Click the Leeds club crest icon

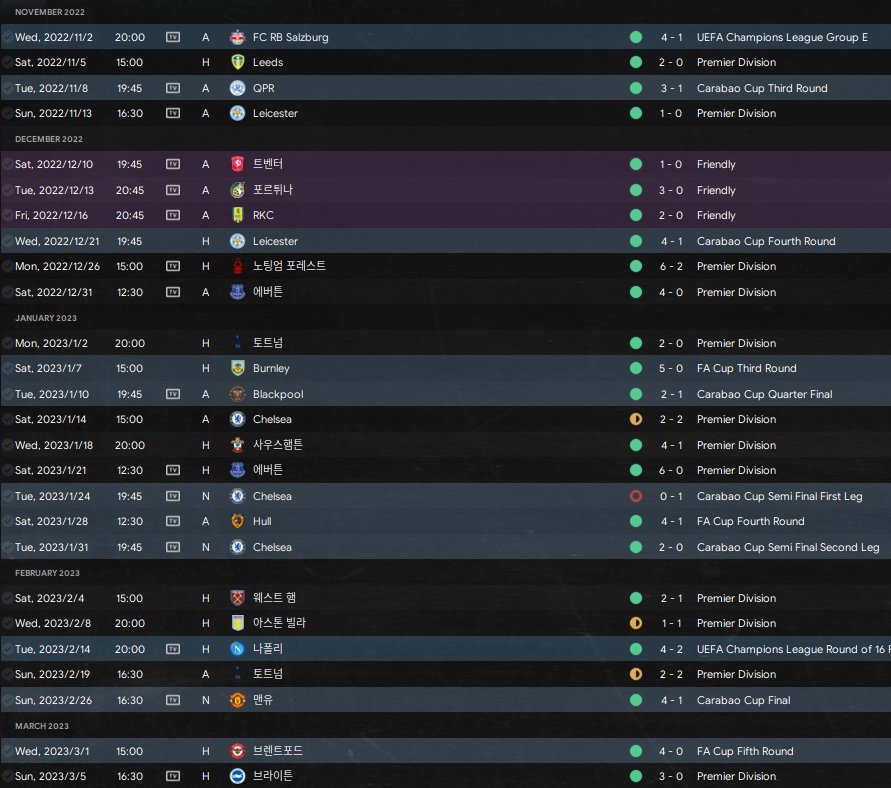tap(237, 62)
